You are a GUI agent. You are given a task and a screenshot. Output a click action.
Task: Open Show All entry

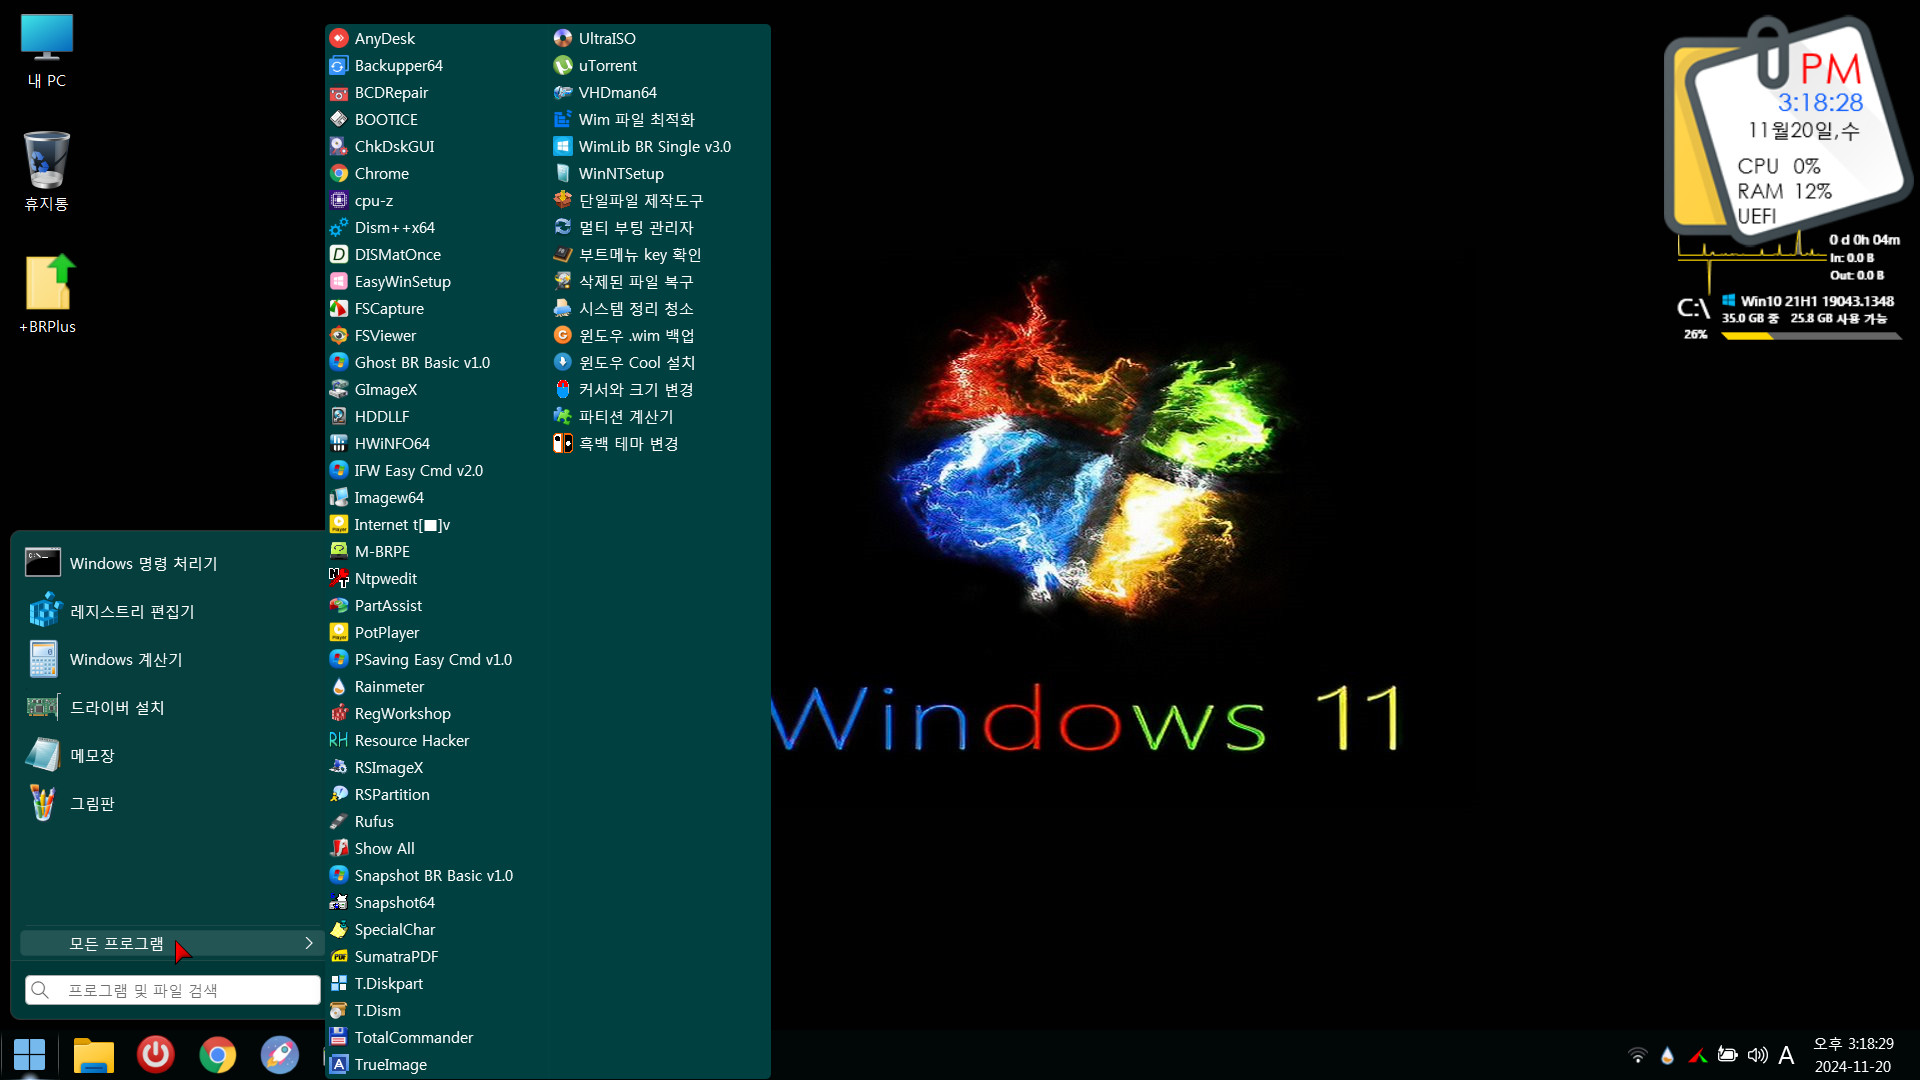tap(372, 848)
